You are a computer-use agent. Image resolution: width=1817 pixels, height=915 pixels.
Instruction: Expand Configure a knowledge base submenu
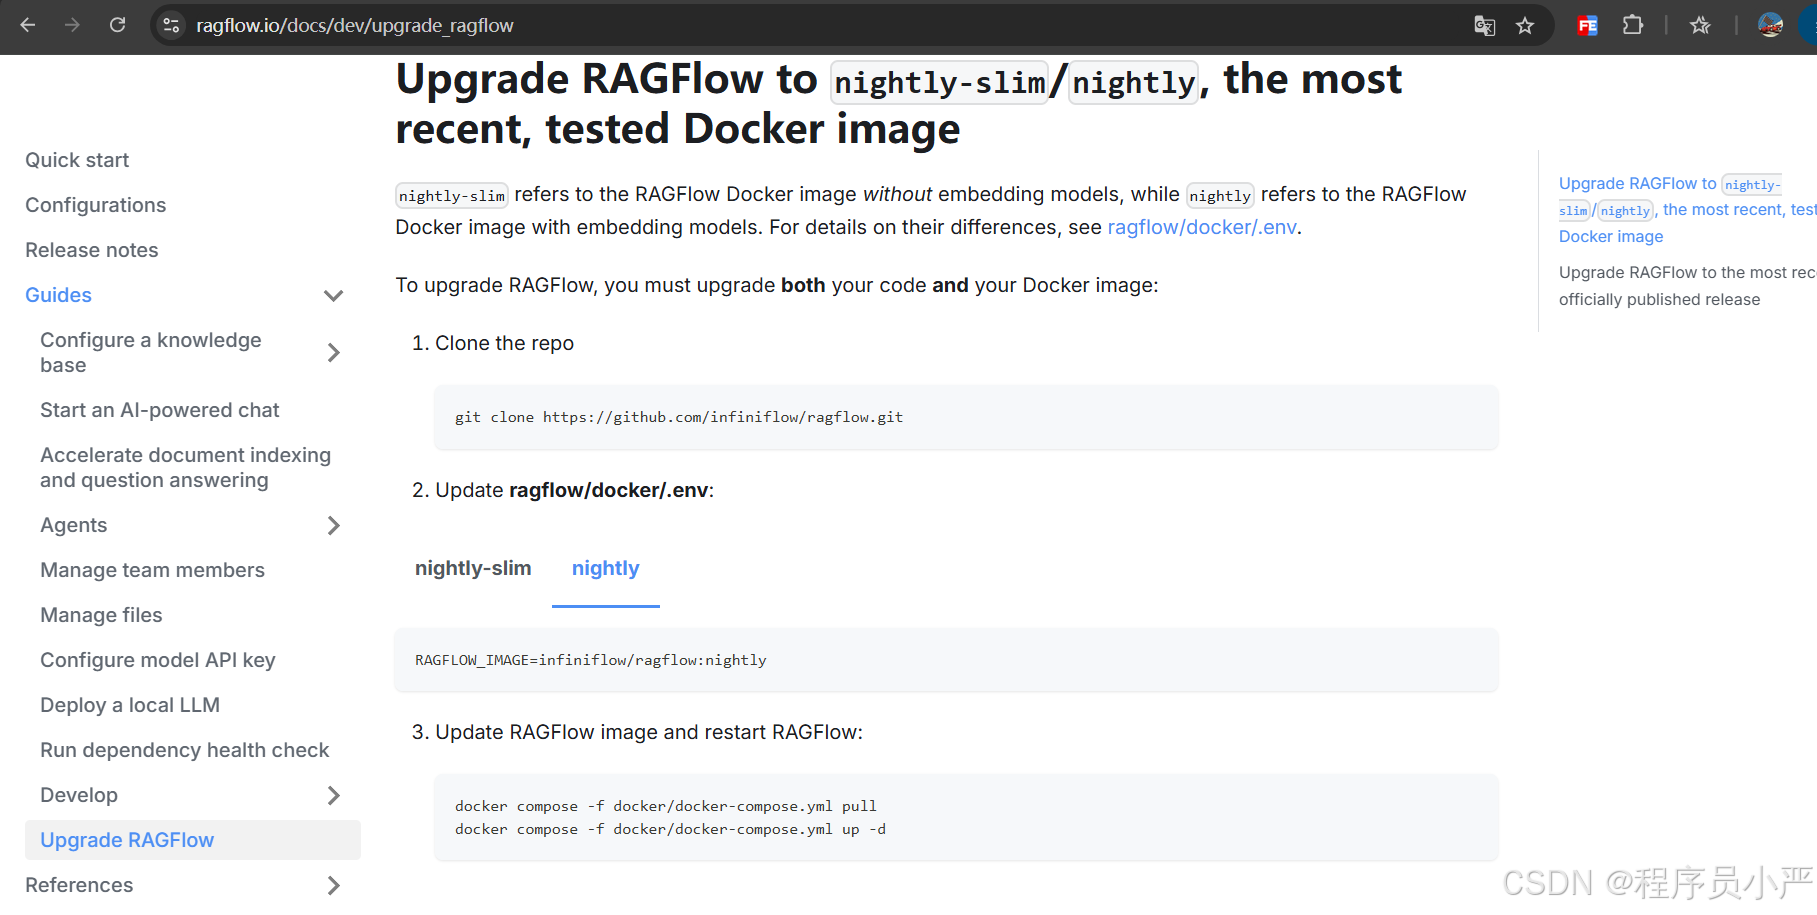[x=334, y=352]
